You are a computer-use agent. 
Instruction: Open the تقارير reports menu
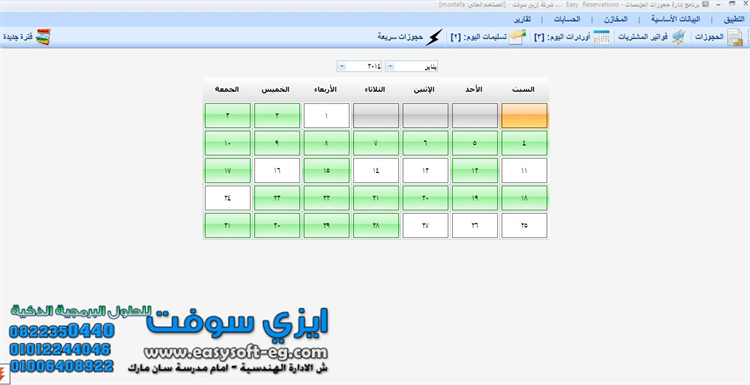(x=521, y=20)
